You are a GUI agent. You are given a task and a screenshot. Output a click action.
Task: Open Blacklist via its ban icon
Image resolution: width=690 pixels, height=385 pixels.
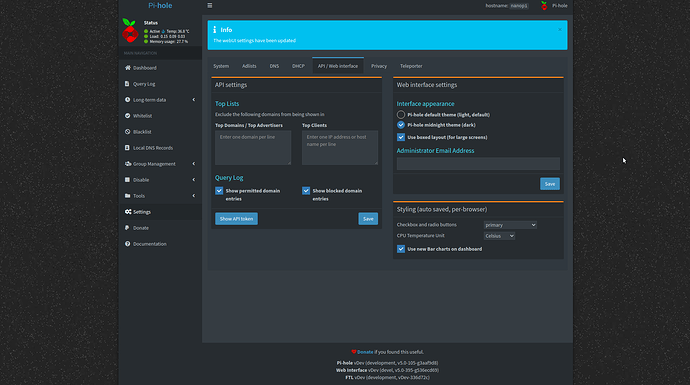(x=128, y=132)
